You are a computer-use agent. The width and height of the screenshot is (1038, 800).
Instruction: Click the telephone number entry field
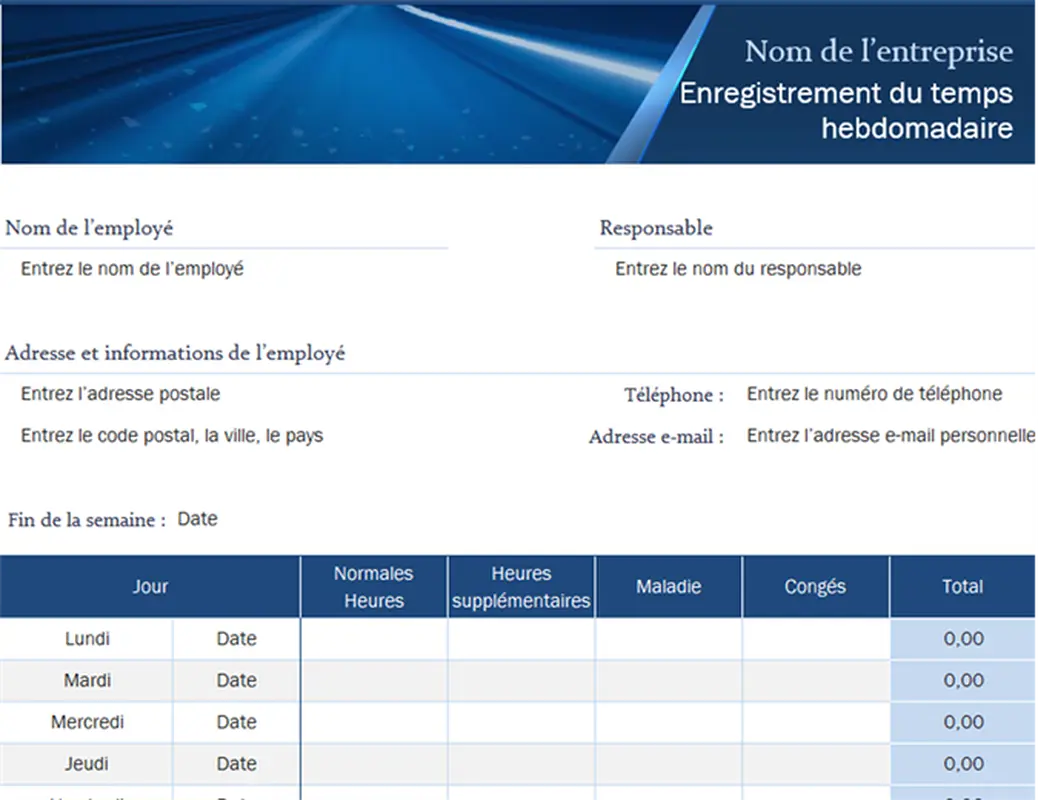click(873, 393)
